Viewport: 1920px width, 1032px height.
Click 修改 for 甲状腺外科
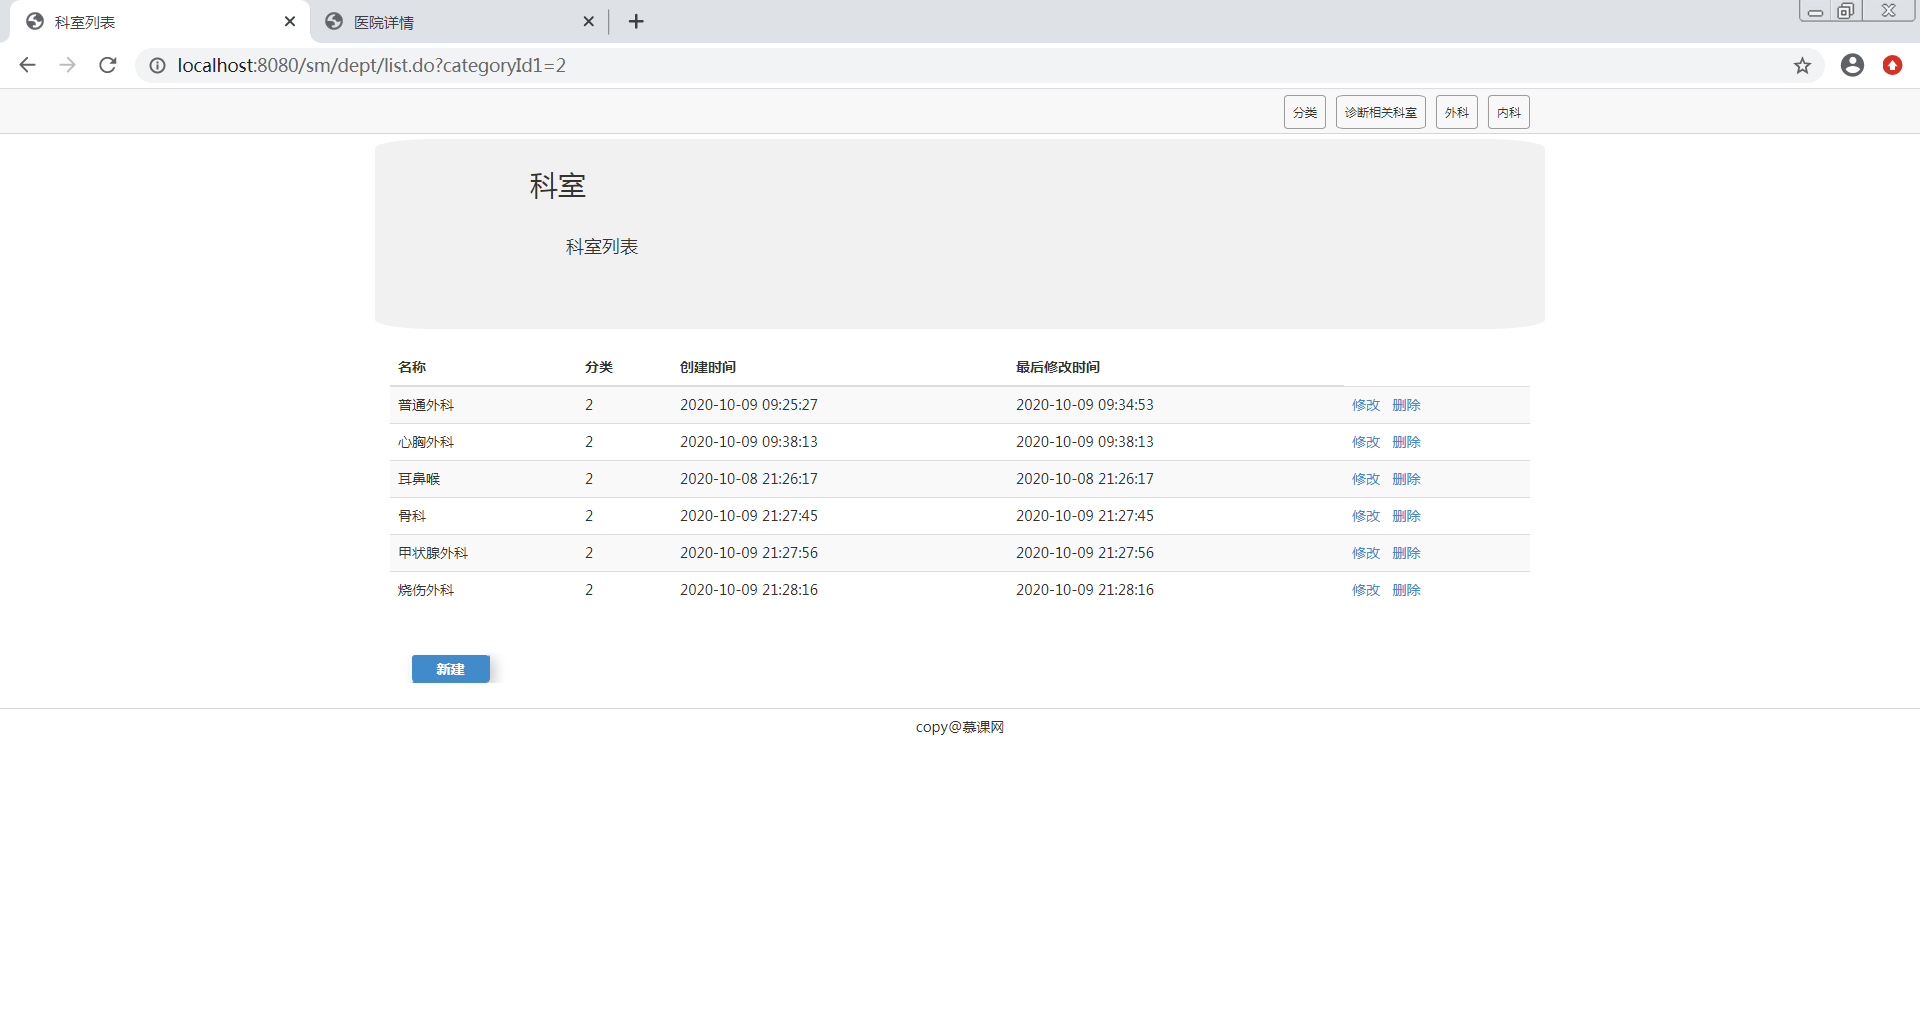pos(1366,553)
